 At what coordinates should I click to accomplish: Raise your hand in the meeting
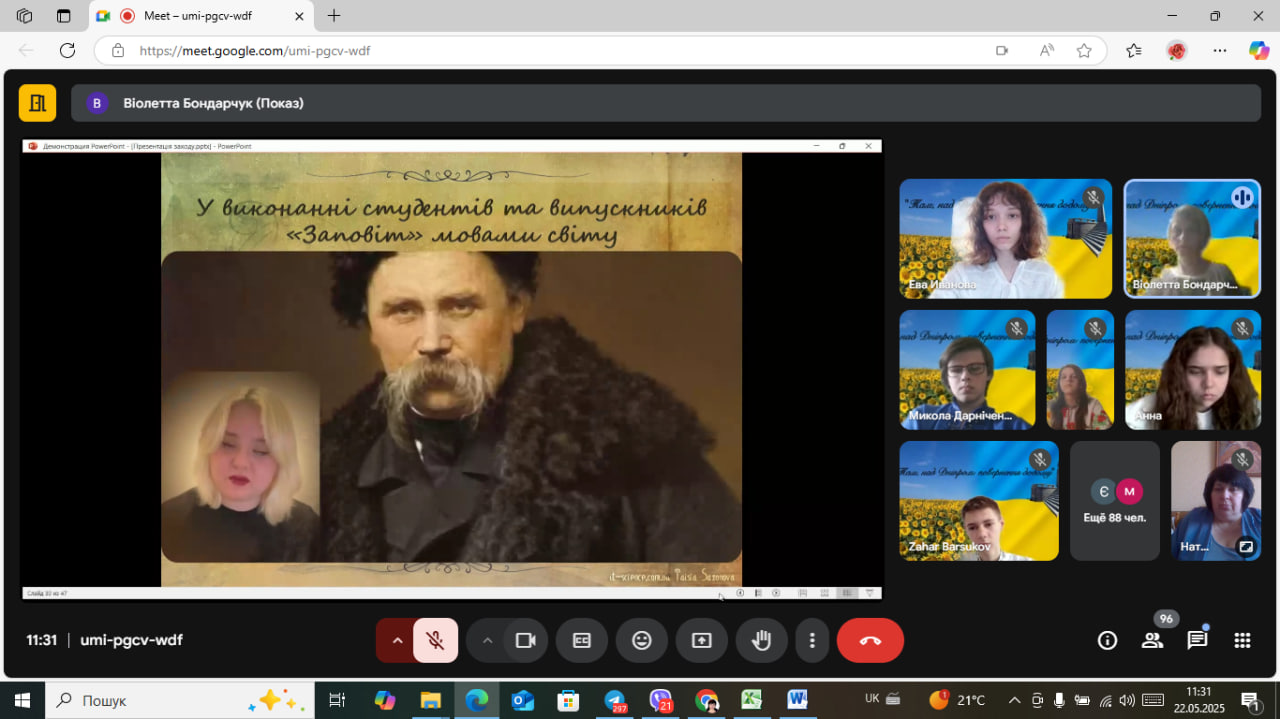762,641
